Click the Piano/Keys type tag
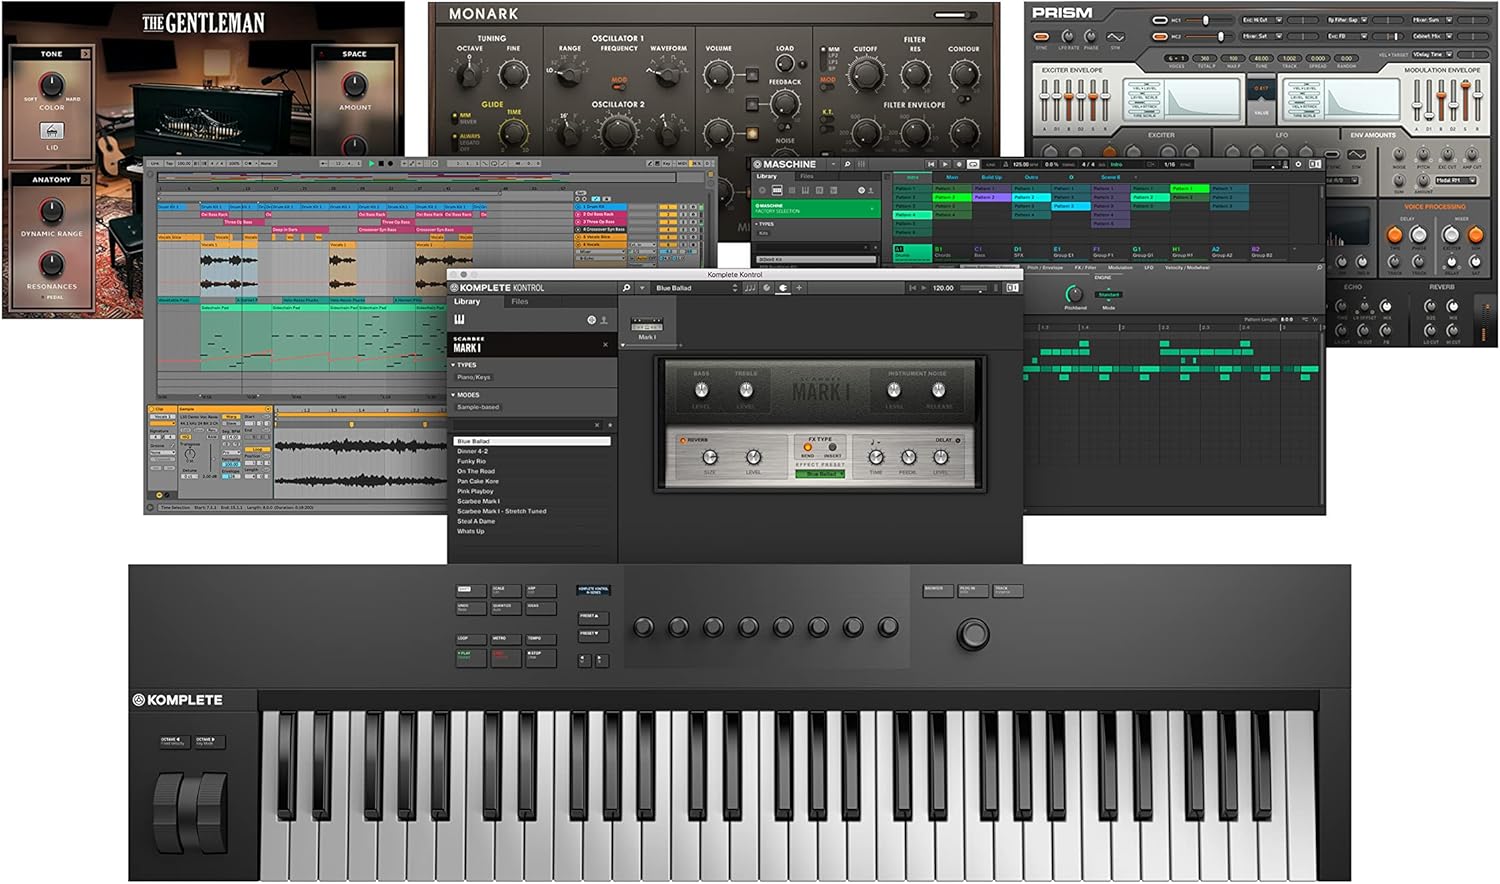This screenshot has height=884, width=1500. coord(474,377)
